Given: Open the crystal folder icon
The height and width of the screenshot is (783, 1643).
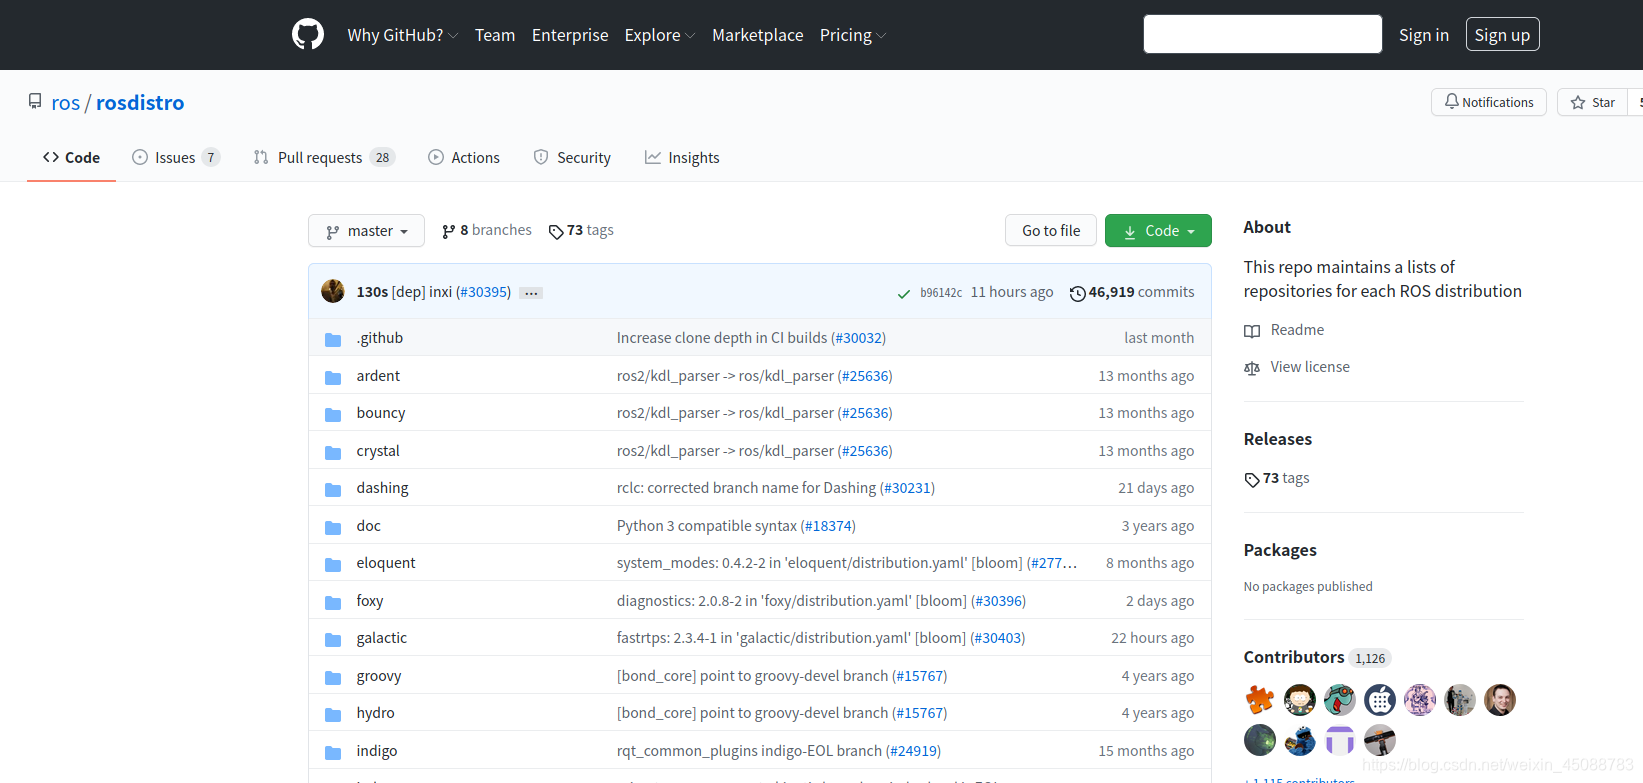Looking at the screenshot, I should click(x=333, y=452).
